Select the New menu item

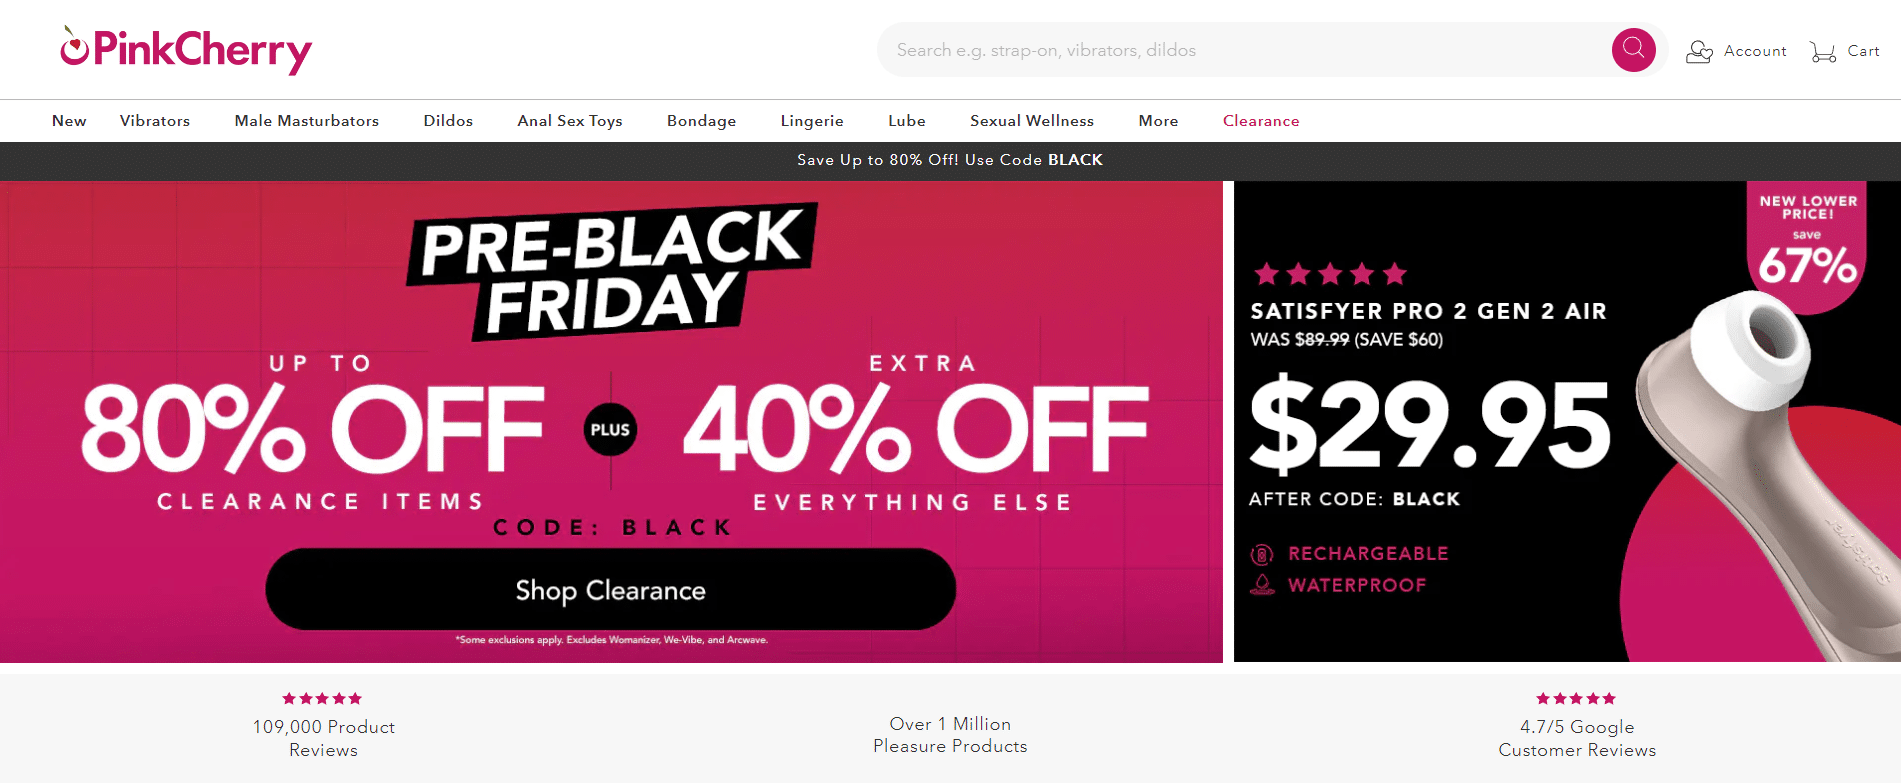tap(69, 121)
